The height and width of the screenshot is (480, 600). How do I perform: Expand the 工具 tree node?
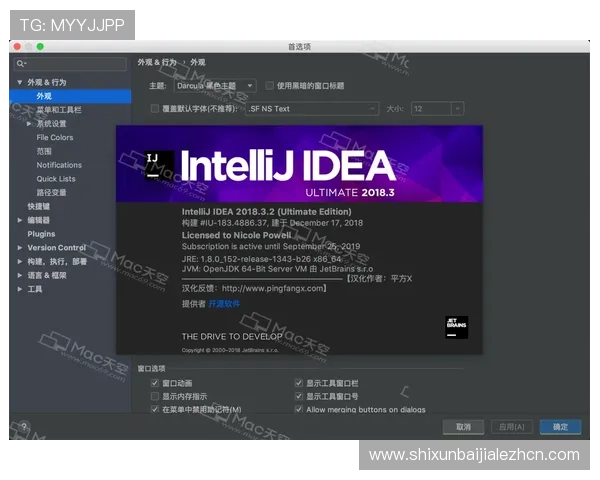tap(20, 289)
